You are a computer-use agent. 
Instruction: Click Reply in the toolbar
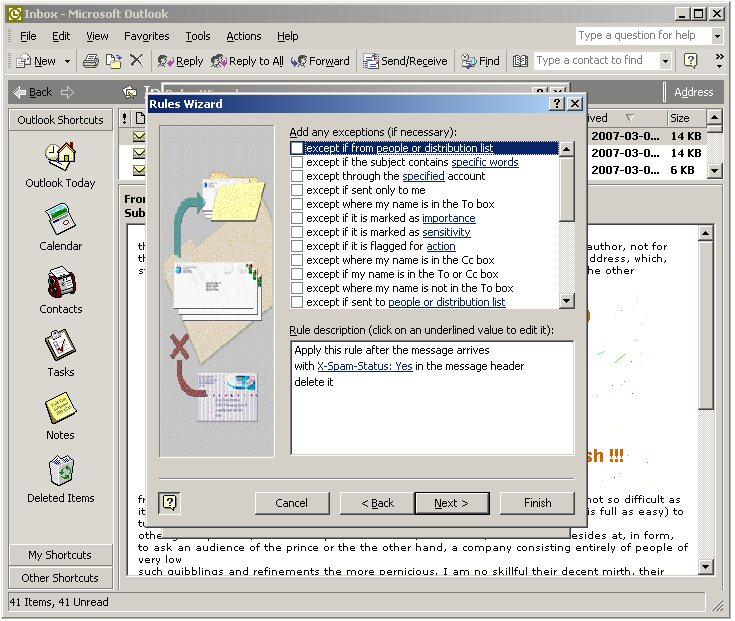coord(180,61)
